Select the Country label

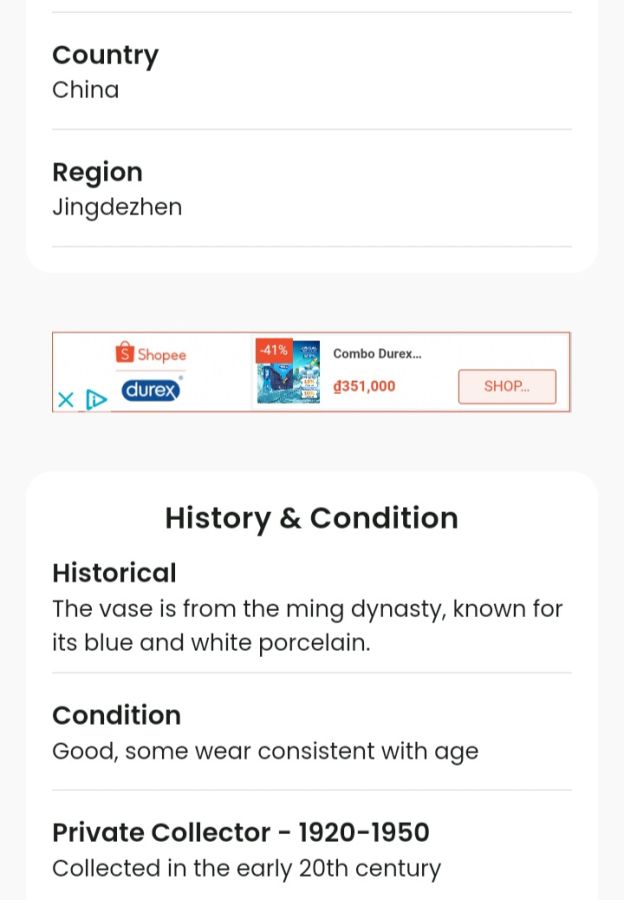105,56
